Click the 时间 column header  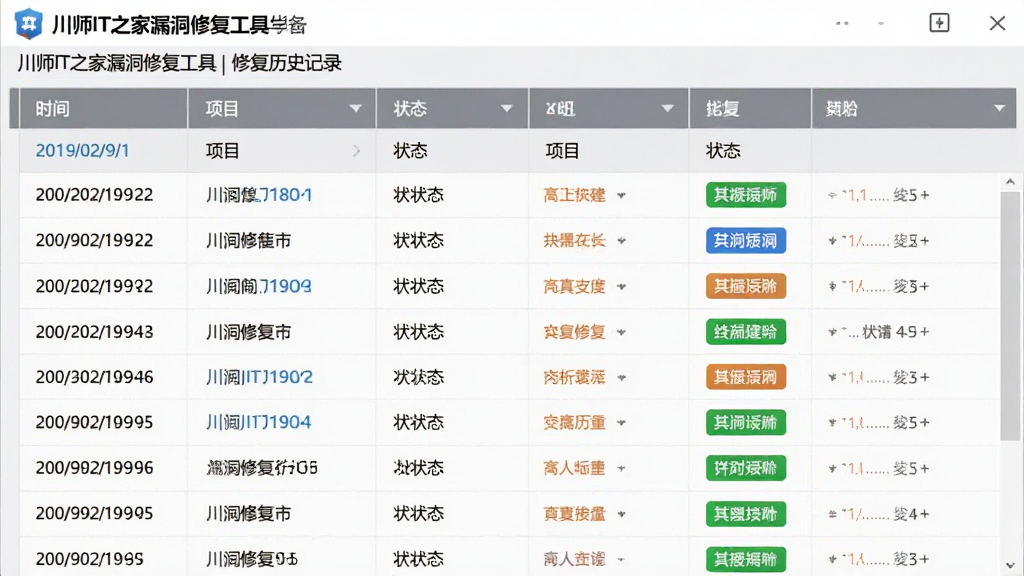103,108
